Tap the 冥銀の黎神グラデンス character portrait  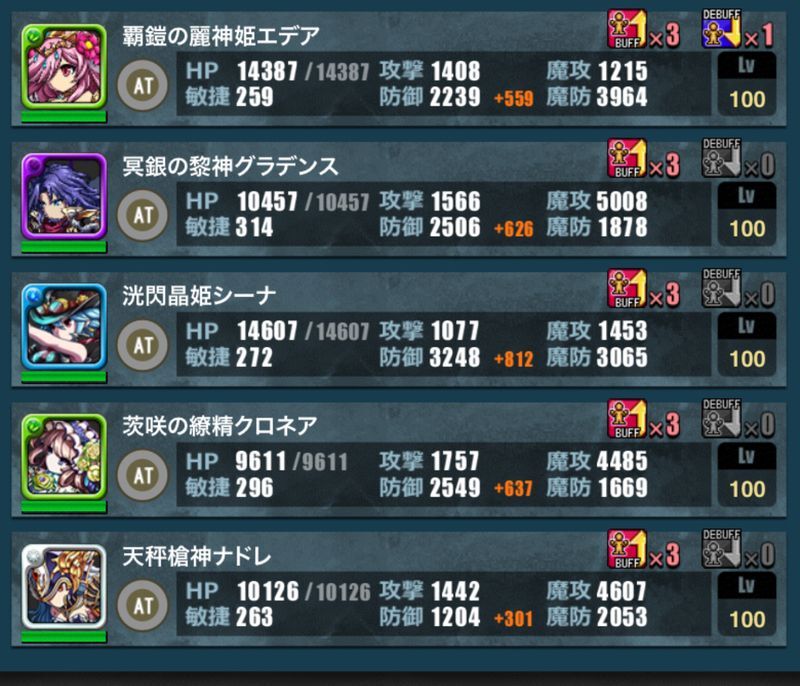pos(64,196)
